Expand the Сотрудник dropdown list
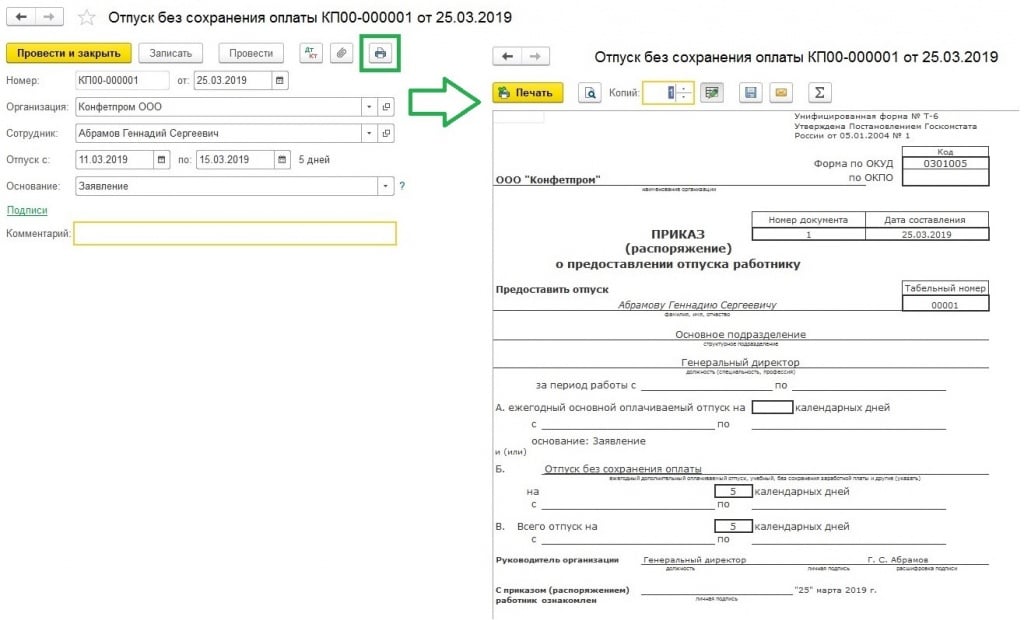This screenshot has width=1024, height=620. click(369, 133)
